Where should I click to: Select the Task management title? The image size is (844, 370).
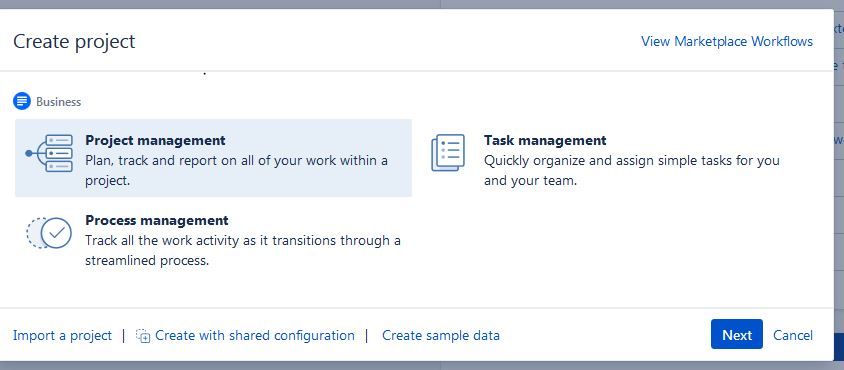click(545, 141)
